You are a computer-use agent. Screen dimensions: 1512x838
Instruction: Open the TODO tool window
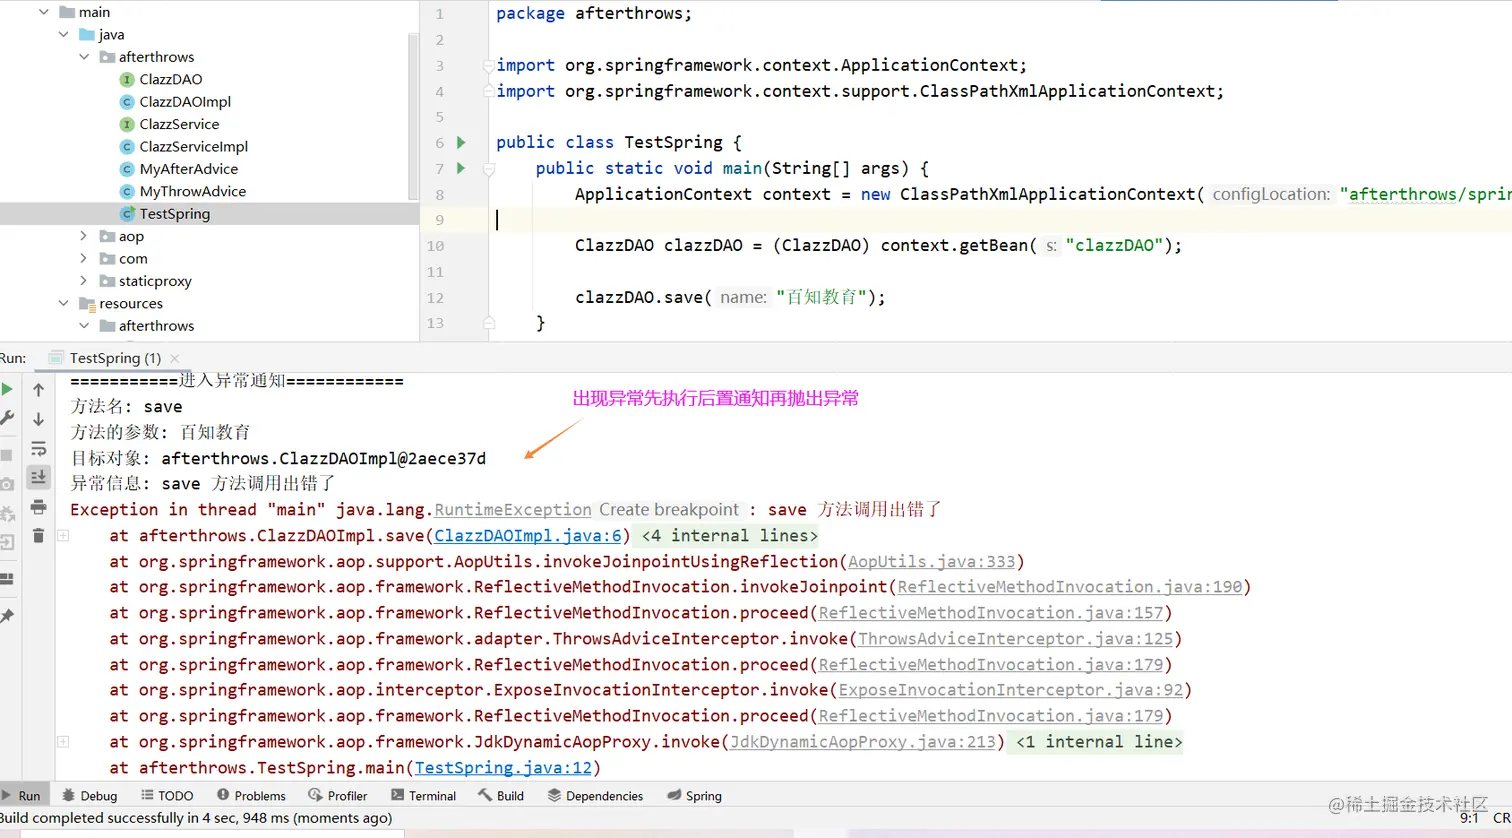click(x=167, y=796)
